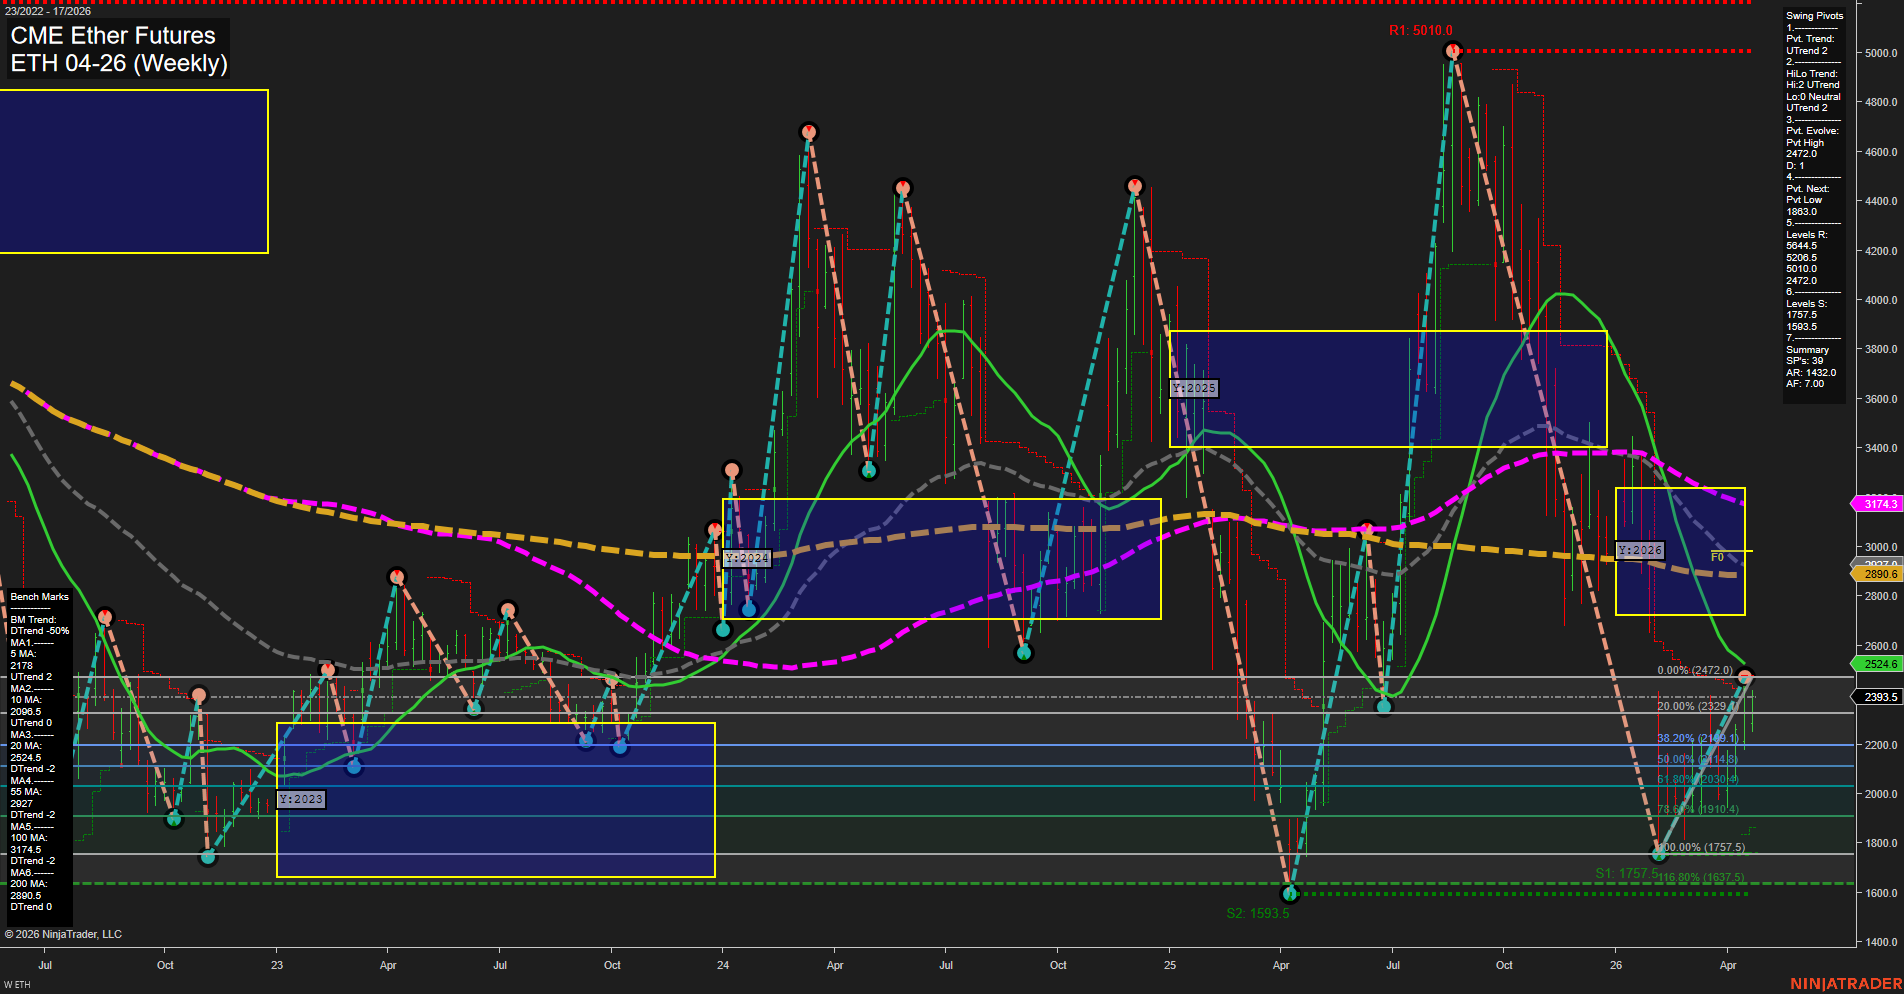Click the teal pivot-low dot below Y:2023 box
Viewport: 1904px width, 994px height.
click(x=210, y=857)
